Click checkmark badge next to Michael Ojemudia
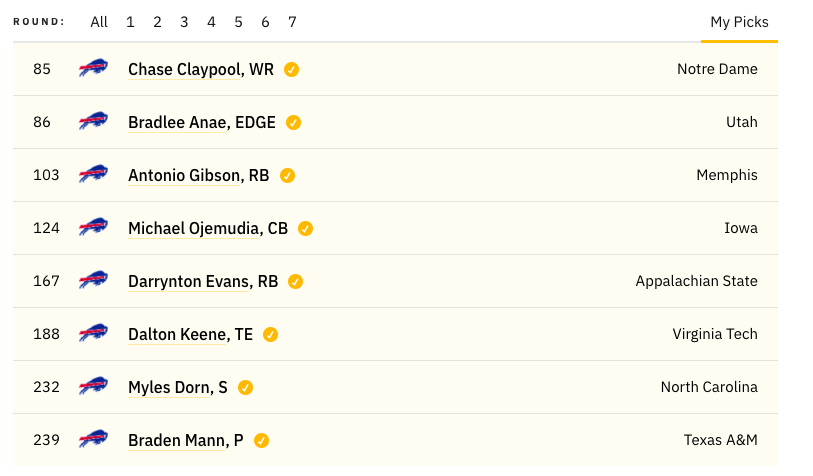Viewport: 813px width, 476px height. coord(305,229)
